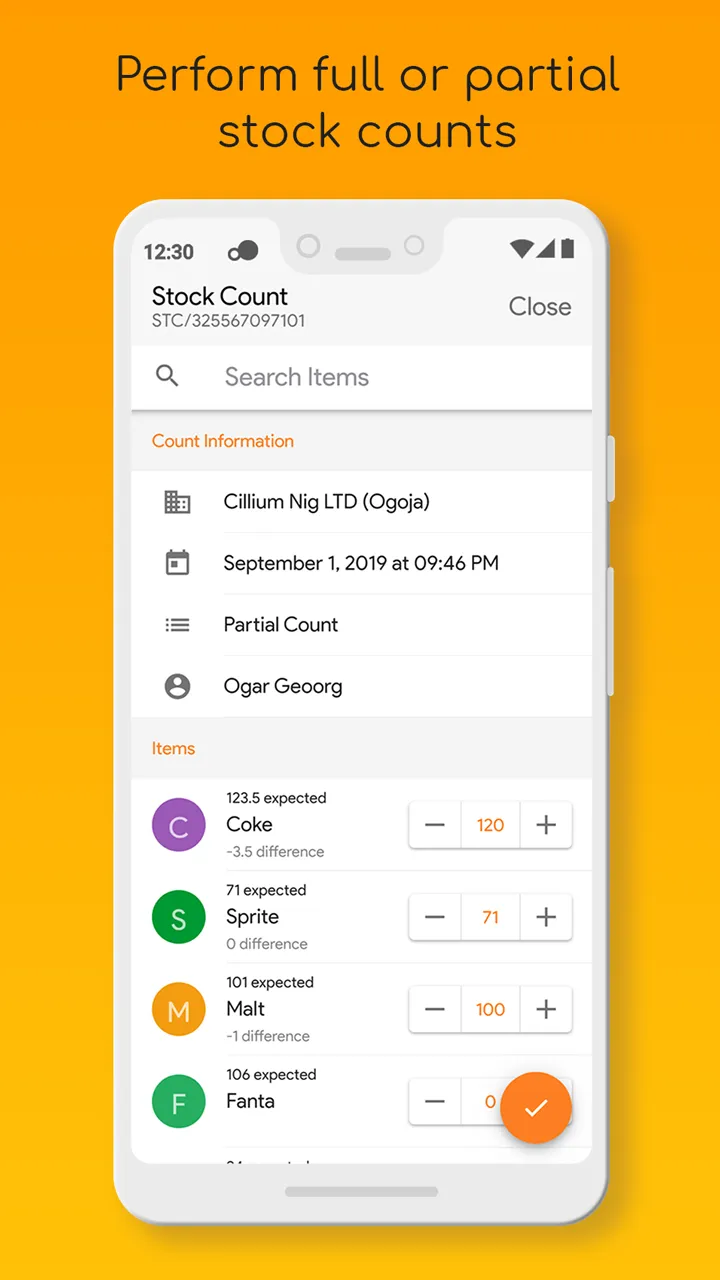Image resolution: width=720 pixels, height=1280 pixels.
Task: Tap the person icon beside Ogar Geoorg
Action: [x=177, y=686]
